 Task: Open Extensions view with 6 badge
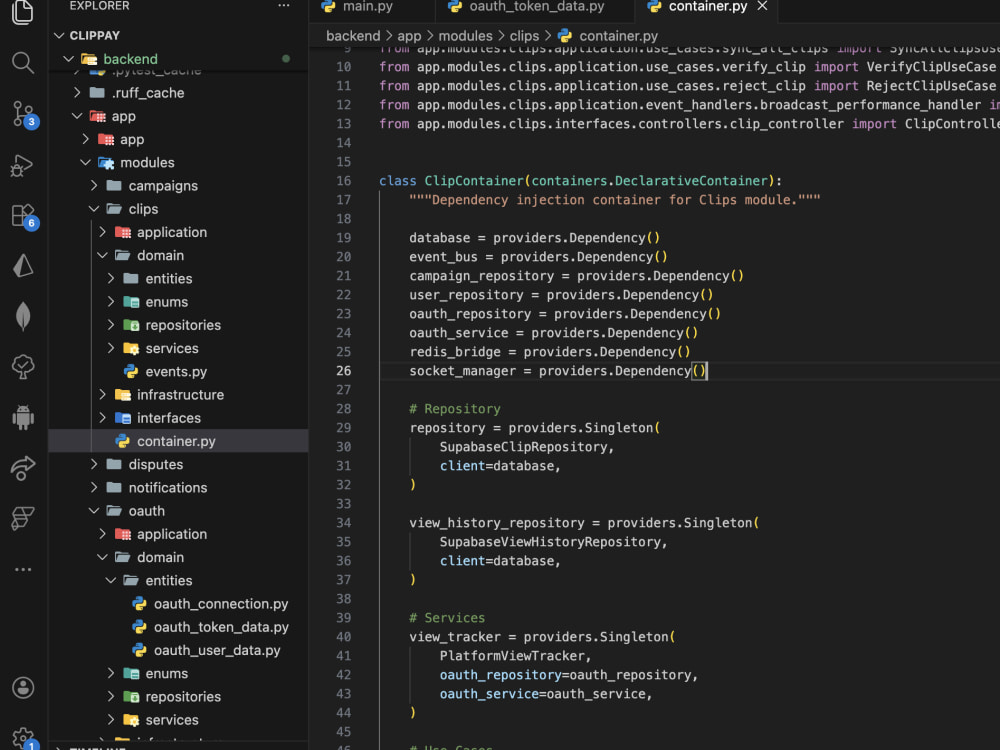[x=24, y=216]
